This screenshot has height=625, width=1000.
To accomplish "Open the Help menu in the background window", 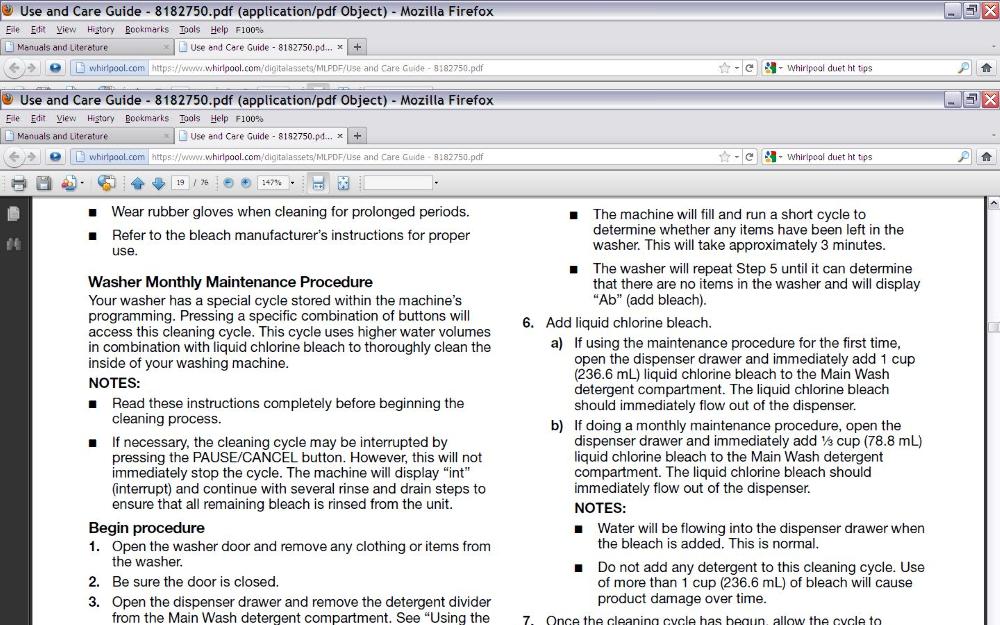I will point(219,29).
